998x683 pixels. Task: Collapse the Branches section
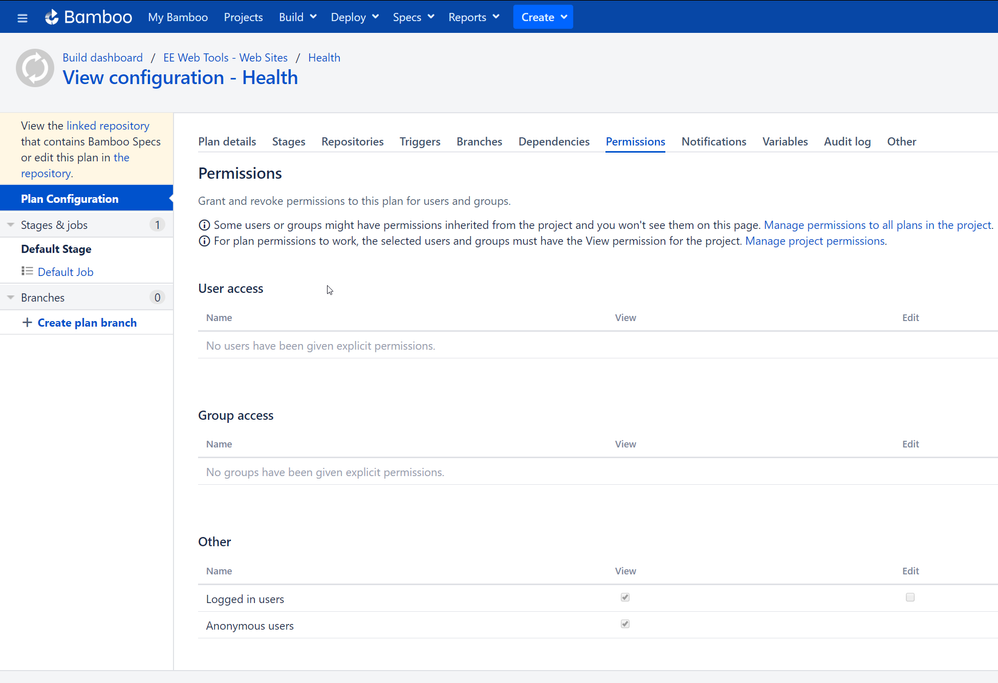10,297
